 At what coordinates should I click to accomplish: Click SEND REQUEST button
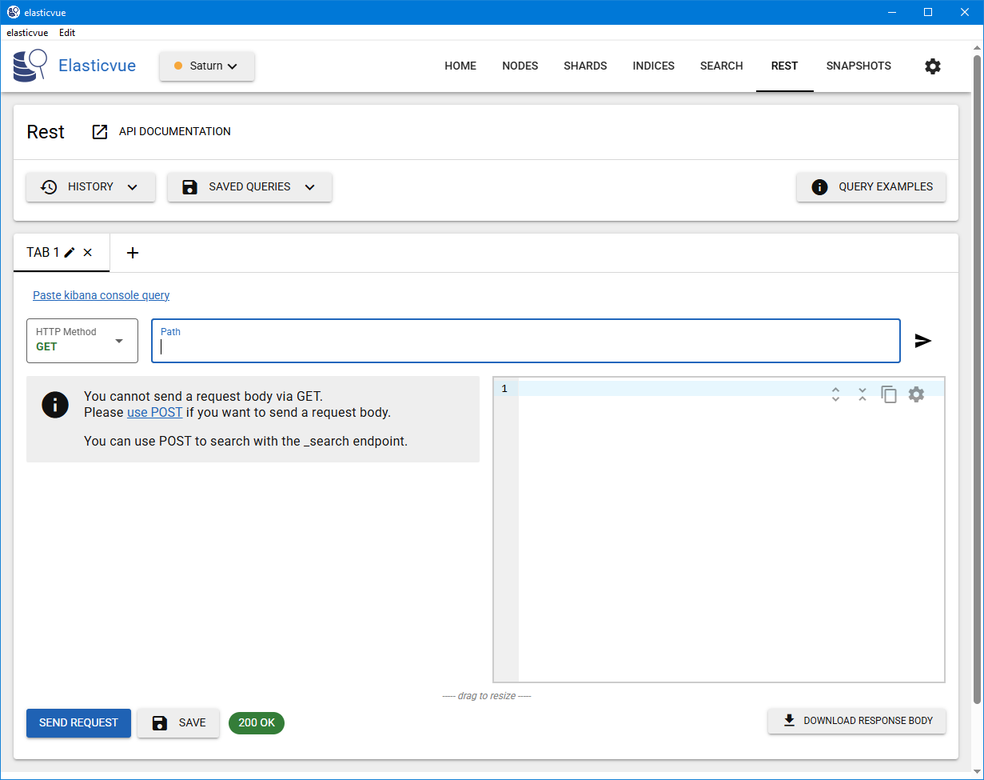click(78, 723)
